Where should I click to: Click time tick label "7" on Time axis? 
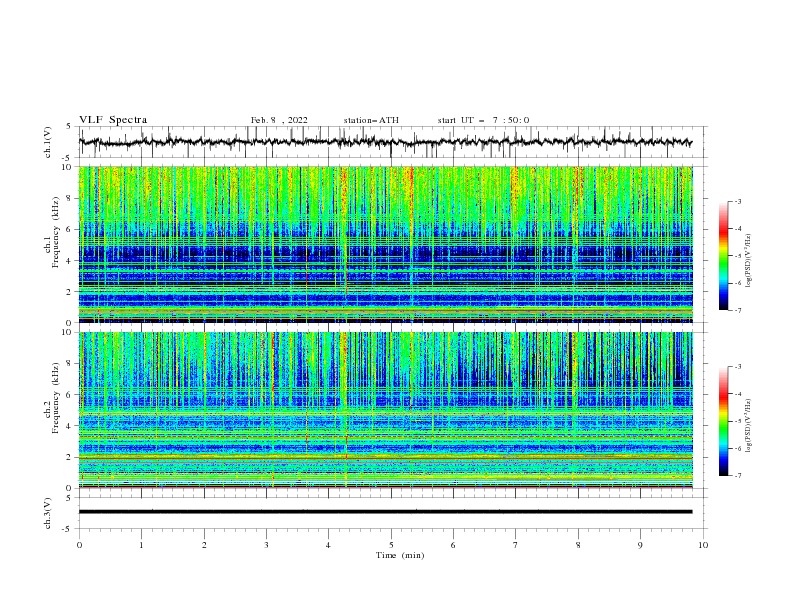point(516,545)
